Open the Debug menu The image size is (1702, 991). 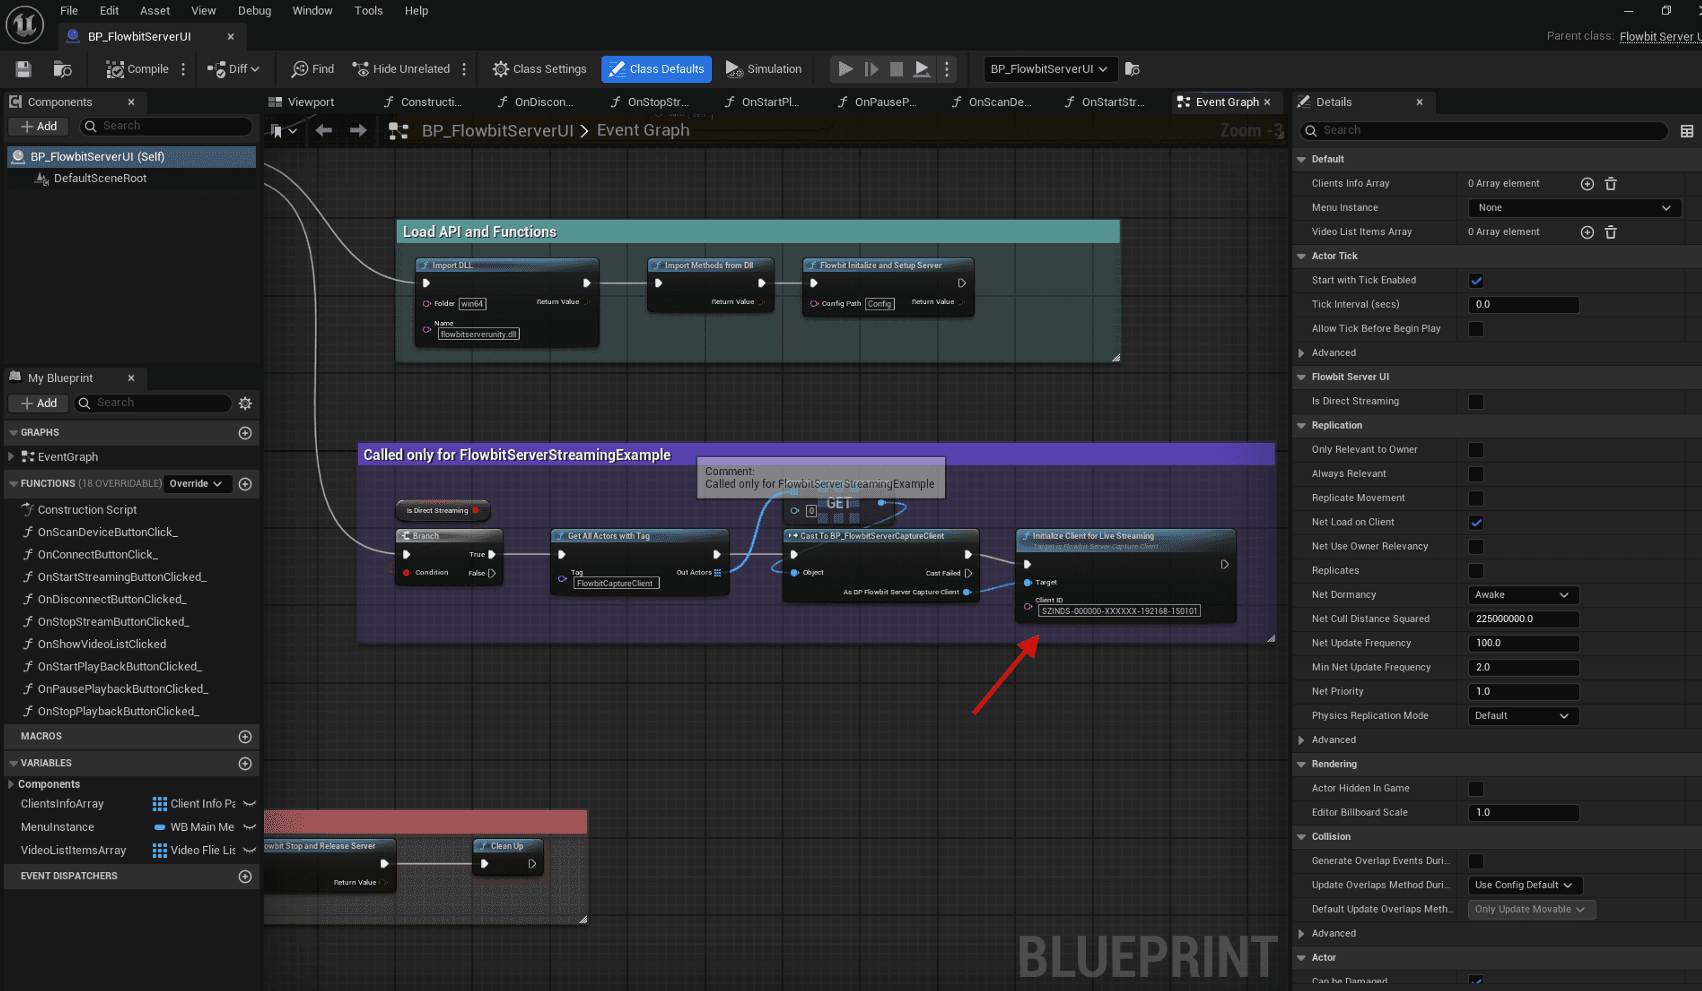click(254, 11)
